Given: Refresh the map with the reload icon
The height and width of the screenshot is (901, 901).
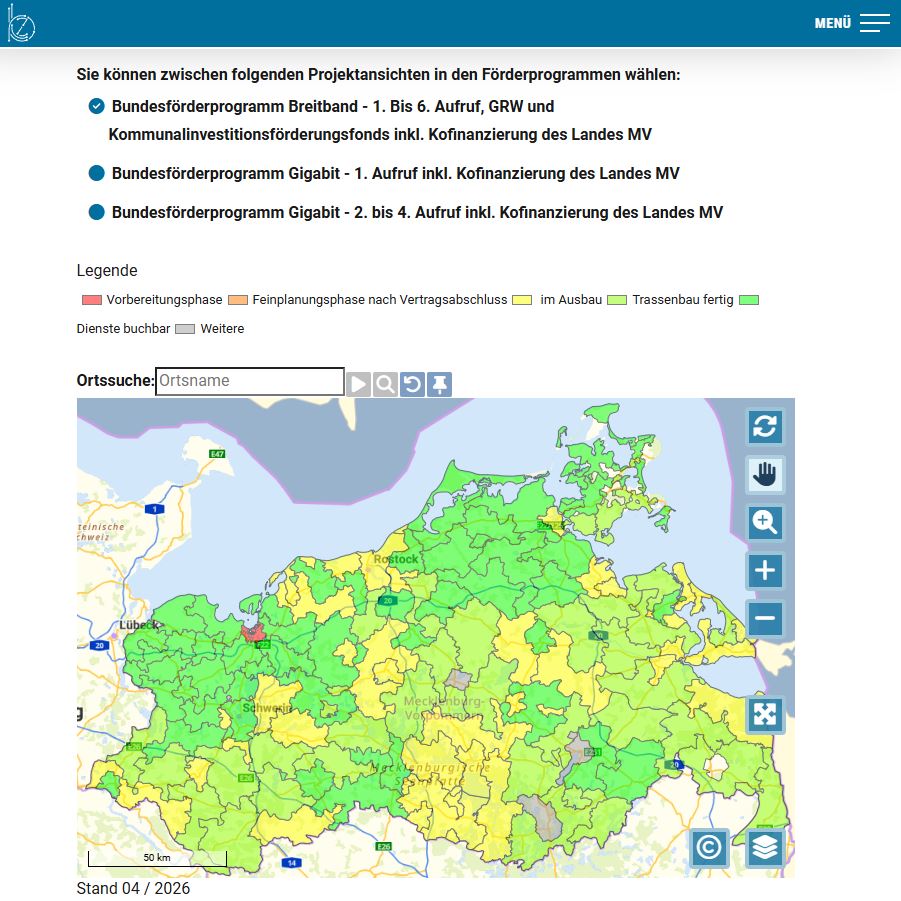Looking at the screenshot, I should (x=765, y=426).
